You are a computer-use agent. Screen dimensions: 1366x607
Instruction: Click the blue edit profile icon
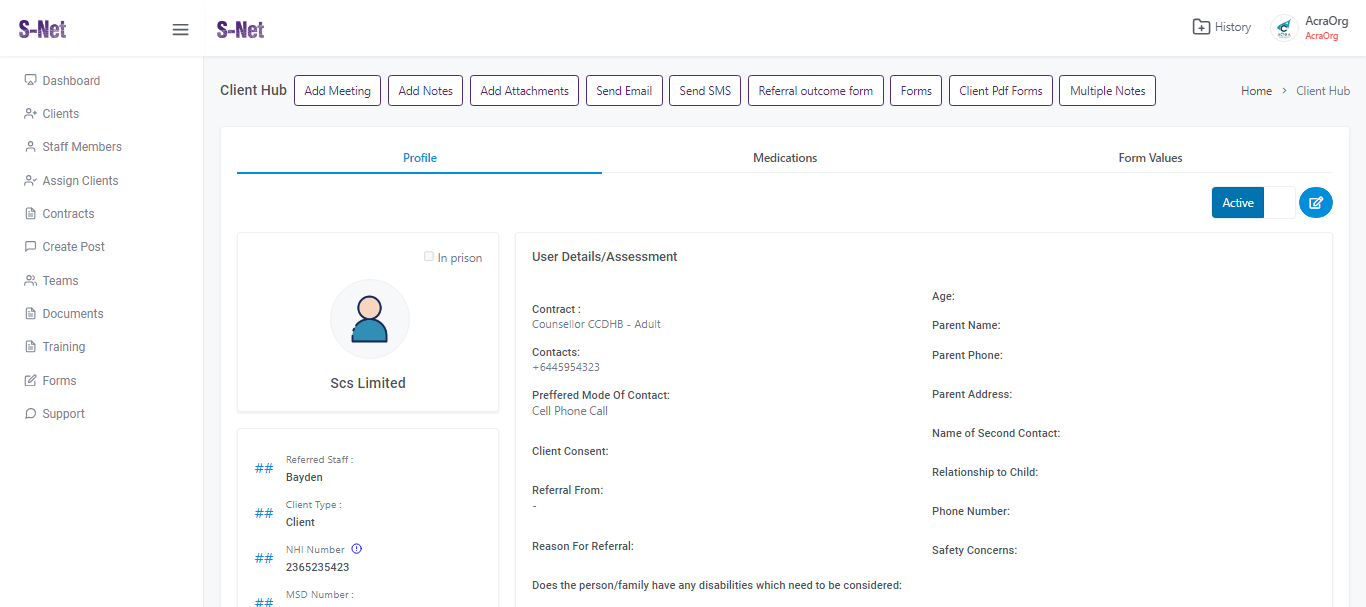click(x=1316, y=203)
